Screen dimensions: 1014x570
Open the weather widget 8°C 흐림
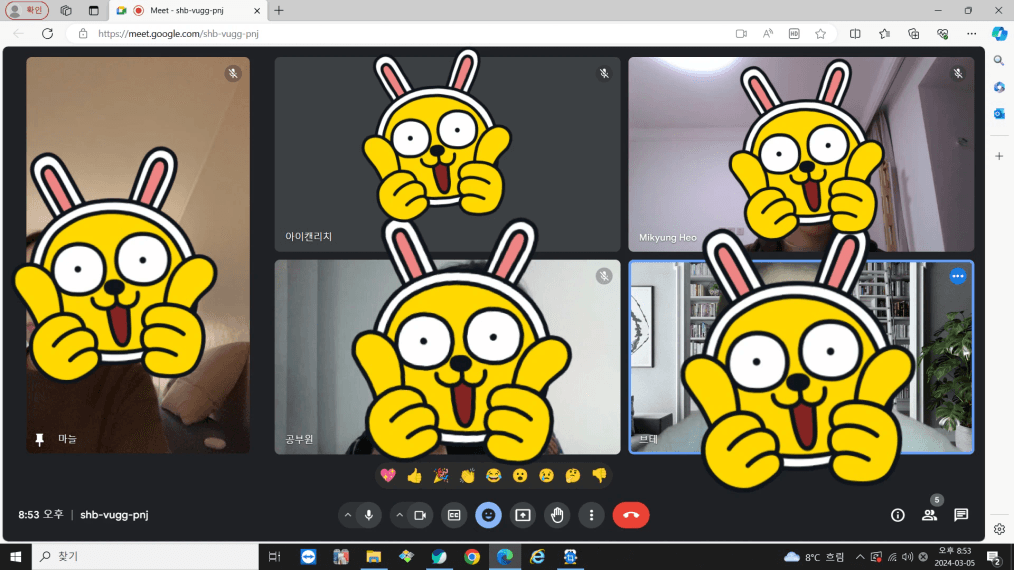814,557
